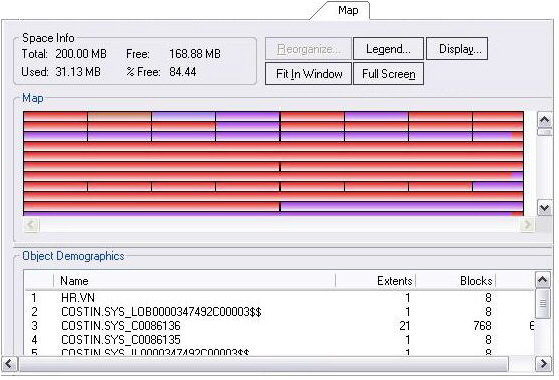Click the Total 200.00 MB value
This screenshot has width=559, height=380.
(x=81, y=54)
